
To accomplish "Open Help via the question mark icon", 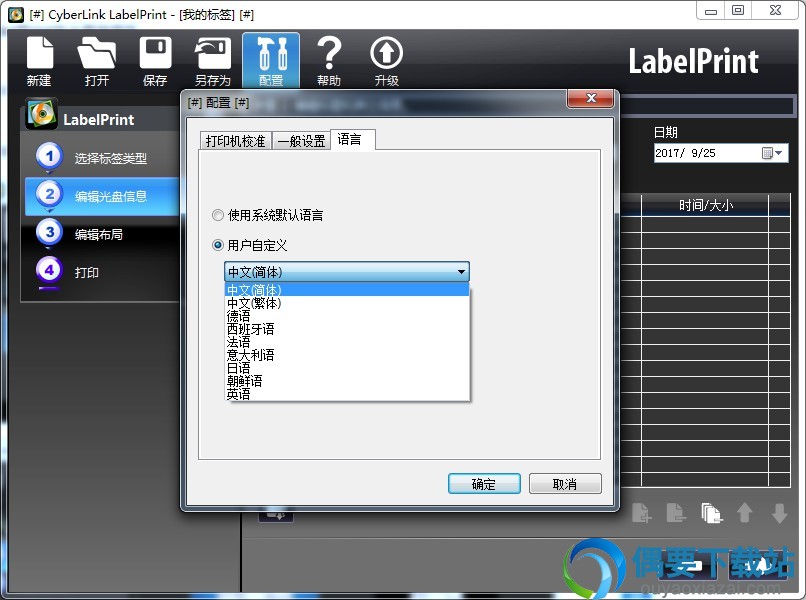I will click(x=329, y=61).
